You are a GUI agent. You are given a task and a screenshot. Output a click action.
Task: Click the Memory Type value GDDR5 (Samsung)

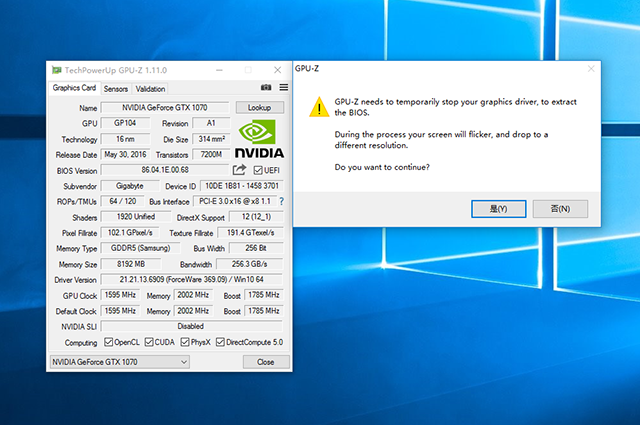140,248
